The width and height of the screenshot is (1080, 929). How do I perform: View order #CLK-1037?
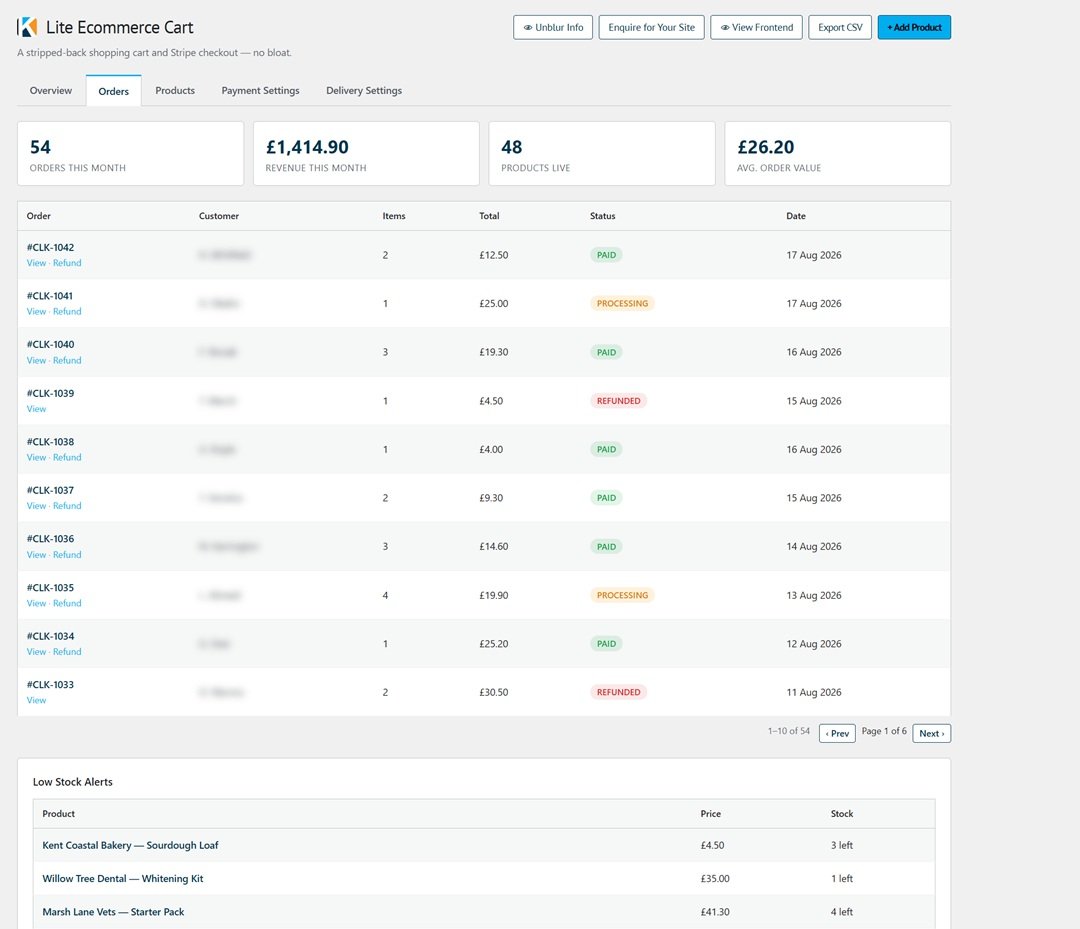(37, 505)
